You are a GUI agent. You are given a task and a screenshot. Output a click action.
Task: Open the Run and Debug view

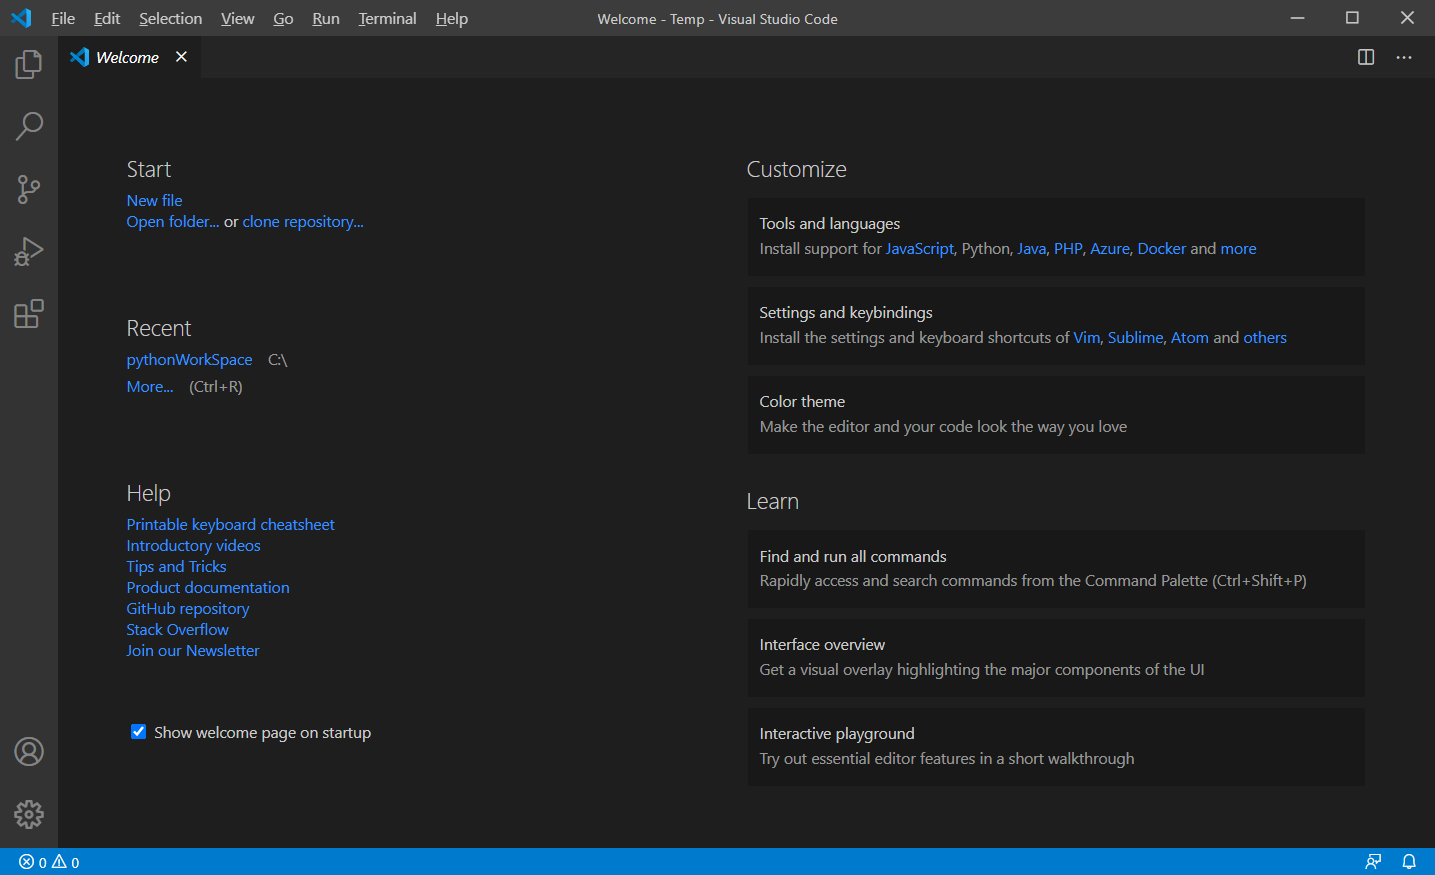coord(29,251)
